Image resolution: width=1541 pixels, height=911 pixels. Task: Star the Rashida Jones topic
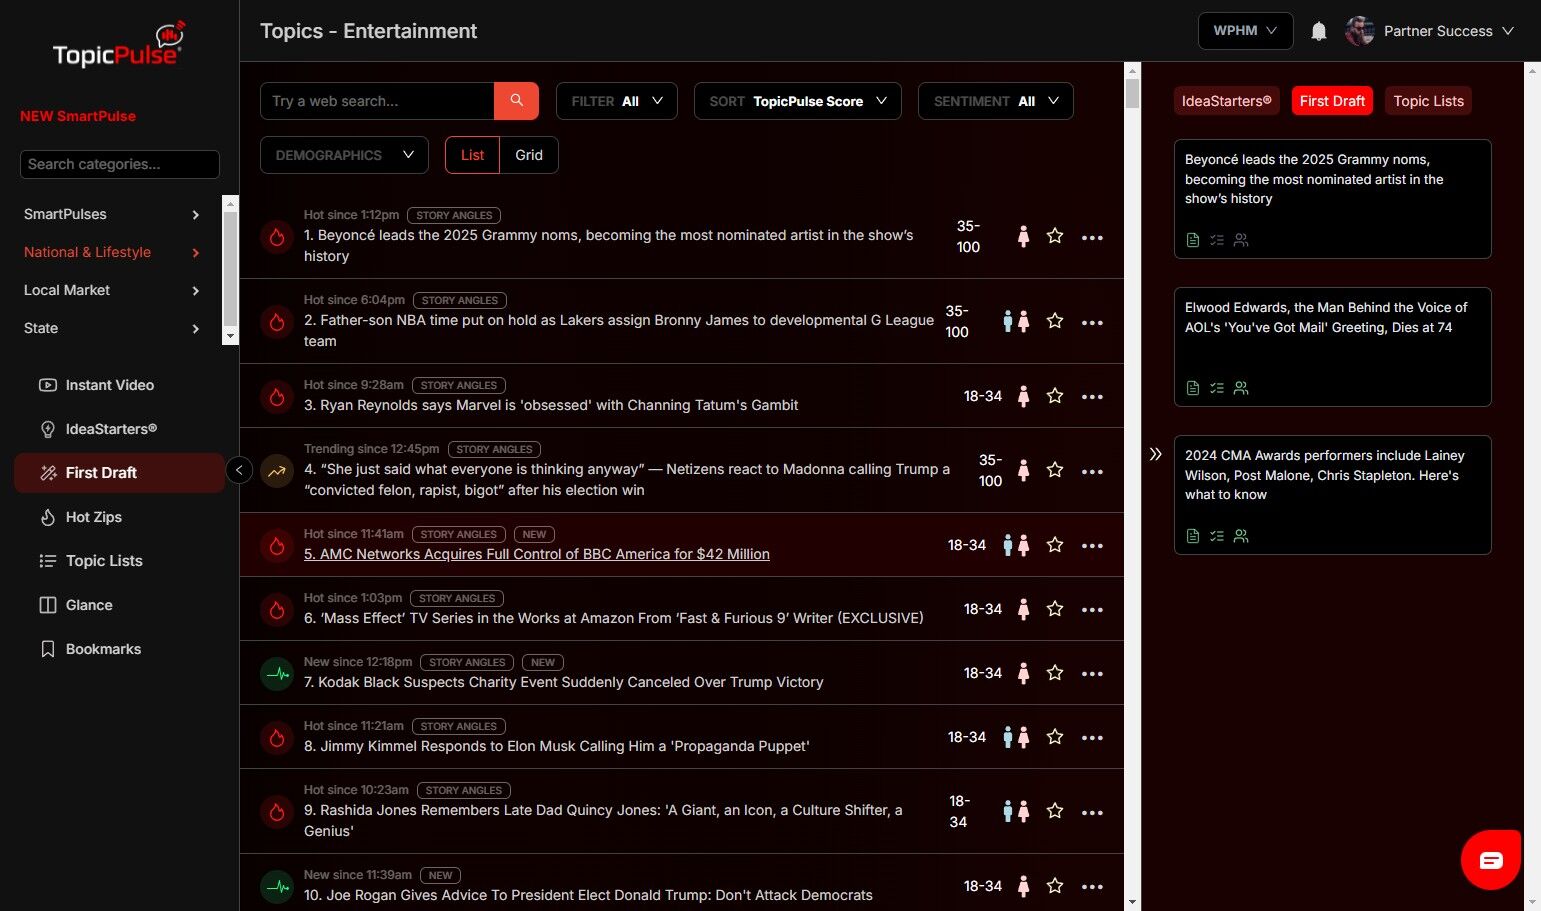(x=1055, y=811)
